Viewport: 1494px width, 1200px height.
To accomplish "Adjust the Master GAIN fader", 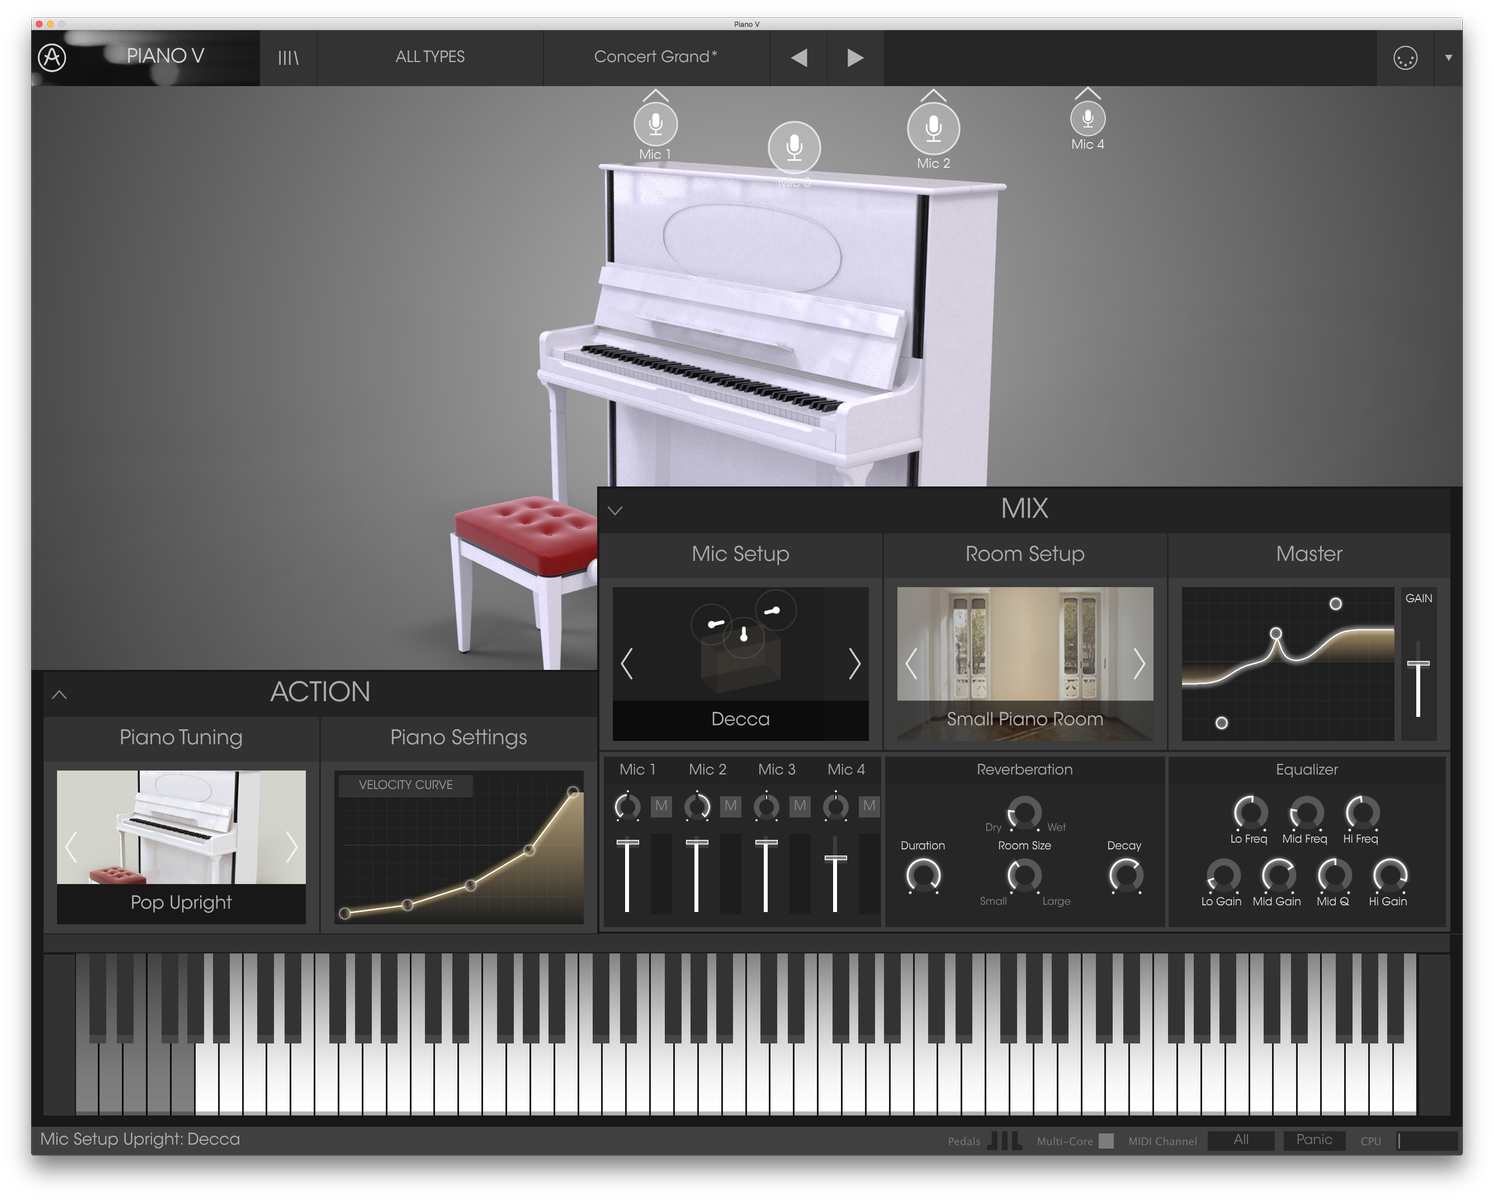I will pos(1419,665).
